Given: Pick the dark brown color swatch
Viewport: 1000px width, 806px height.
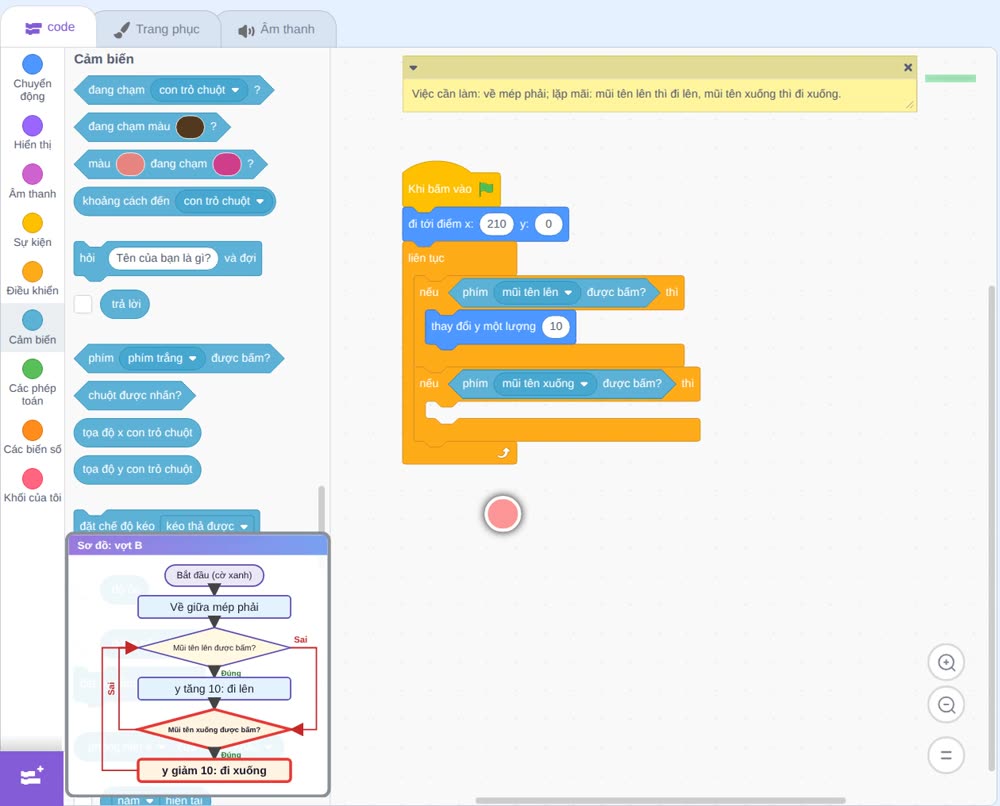Looking at the screenshot, I should tap(190, 127).
